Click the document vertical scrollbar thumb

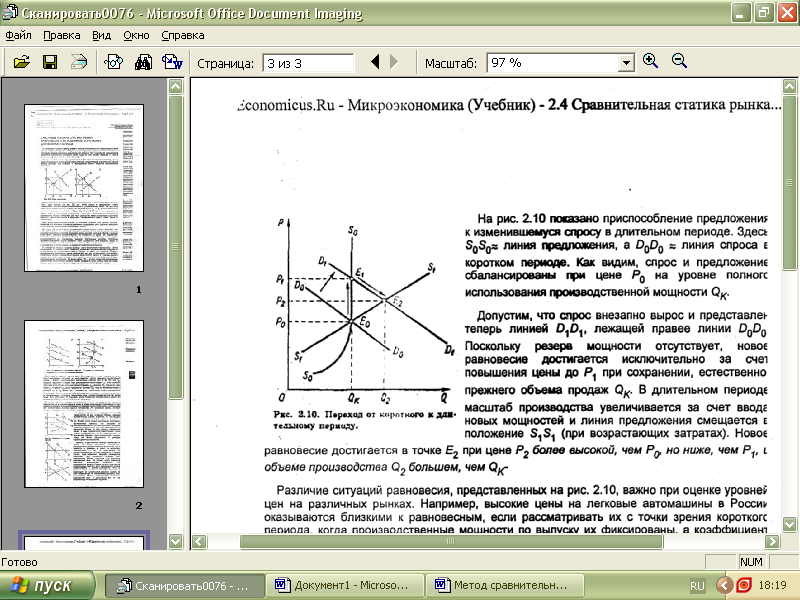pos(789,182)
